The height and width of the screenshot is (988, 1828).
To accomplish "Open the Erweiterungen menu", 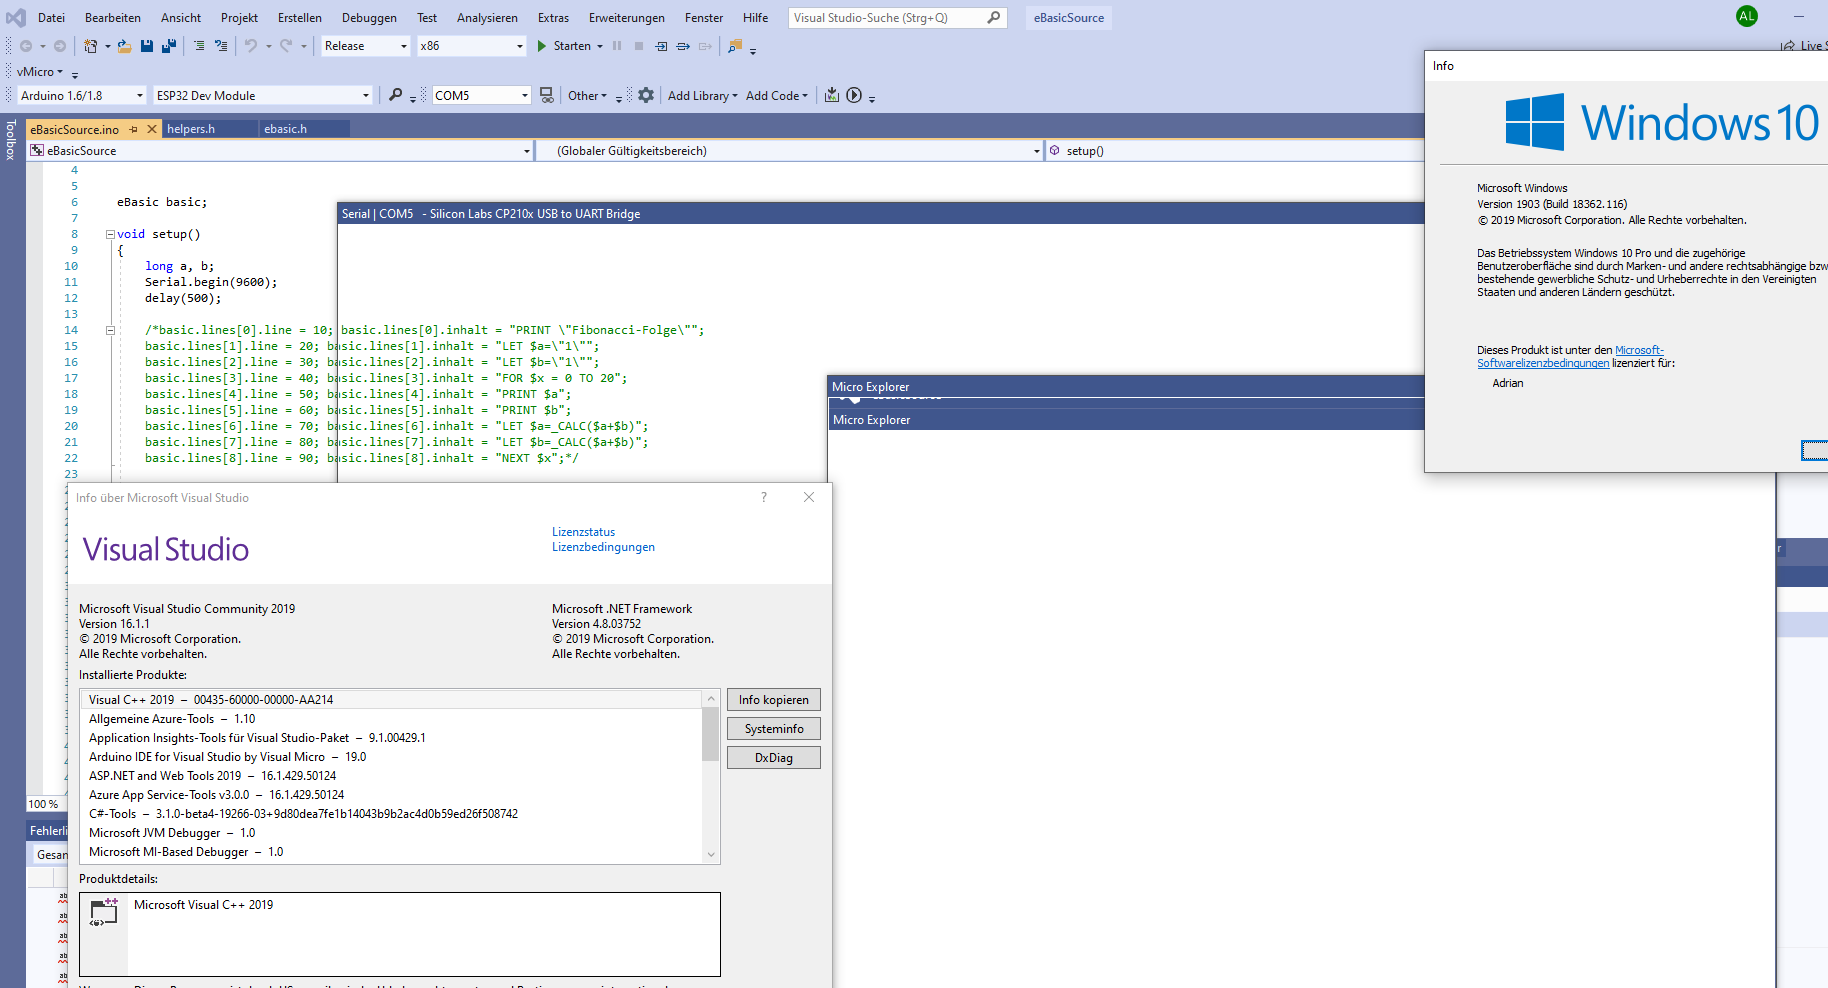I will coord(627,17).
